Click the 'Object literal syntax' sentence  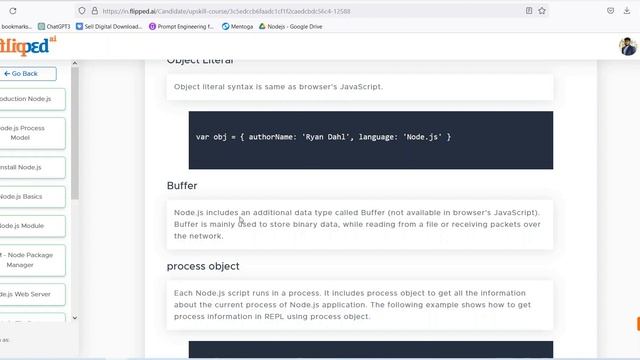[x=278, y=87]
